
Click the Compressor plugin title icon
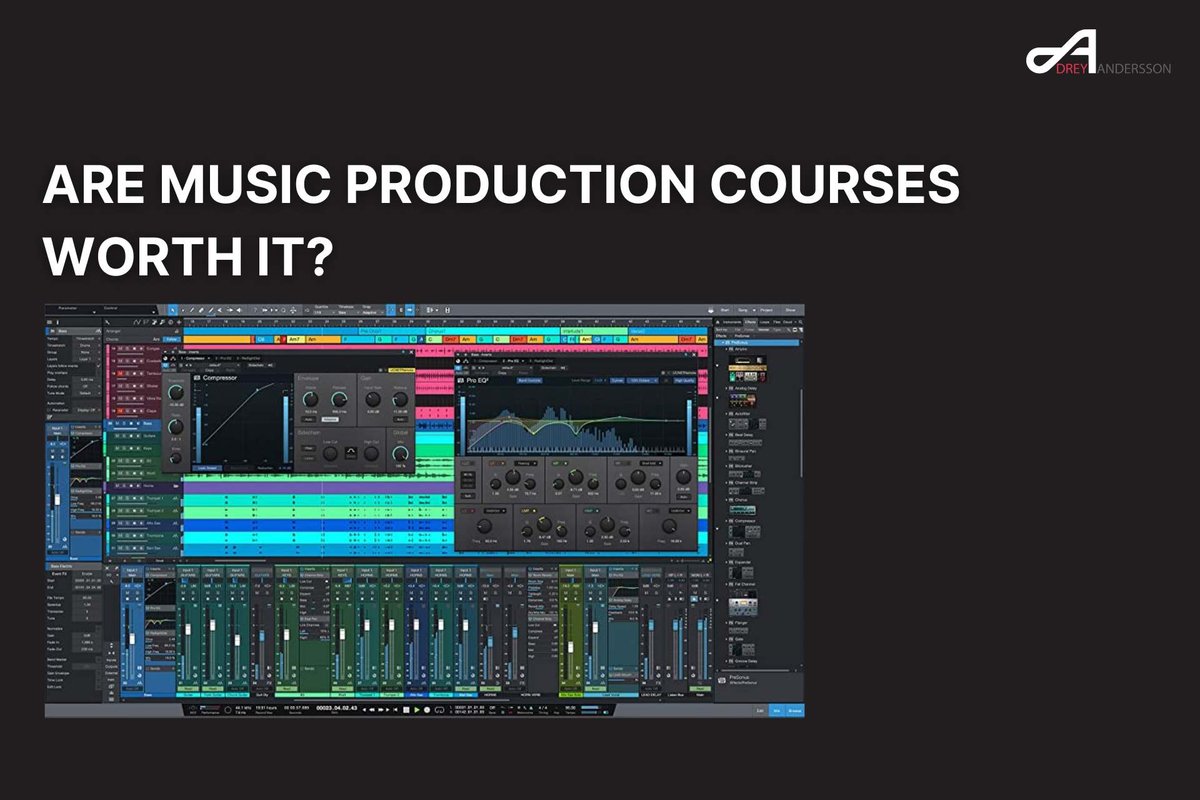197,378
